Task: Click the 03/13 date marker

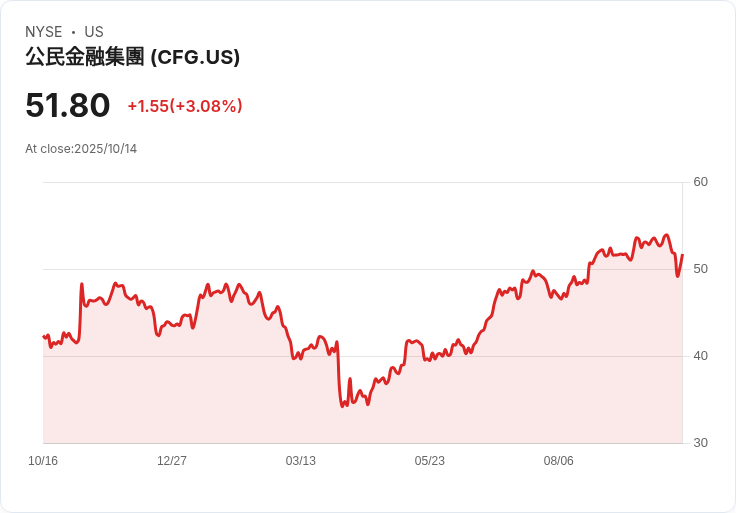Action: (301, 461)
